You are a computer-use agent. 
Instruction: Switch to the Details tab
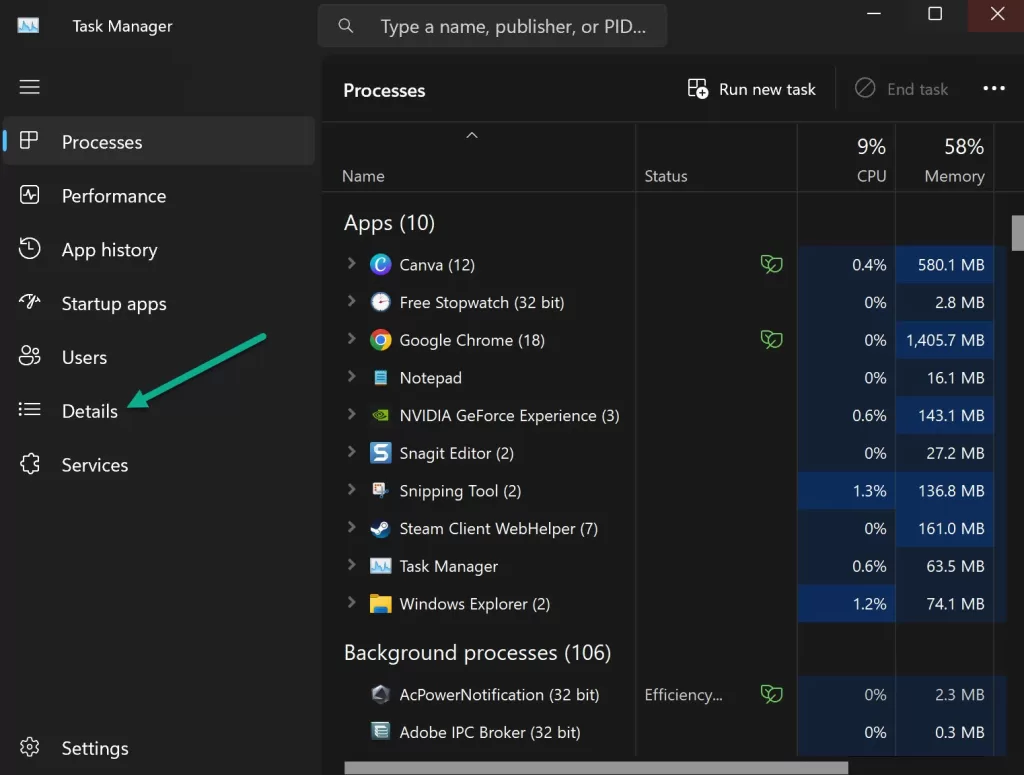[x=159, y=411]
